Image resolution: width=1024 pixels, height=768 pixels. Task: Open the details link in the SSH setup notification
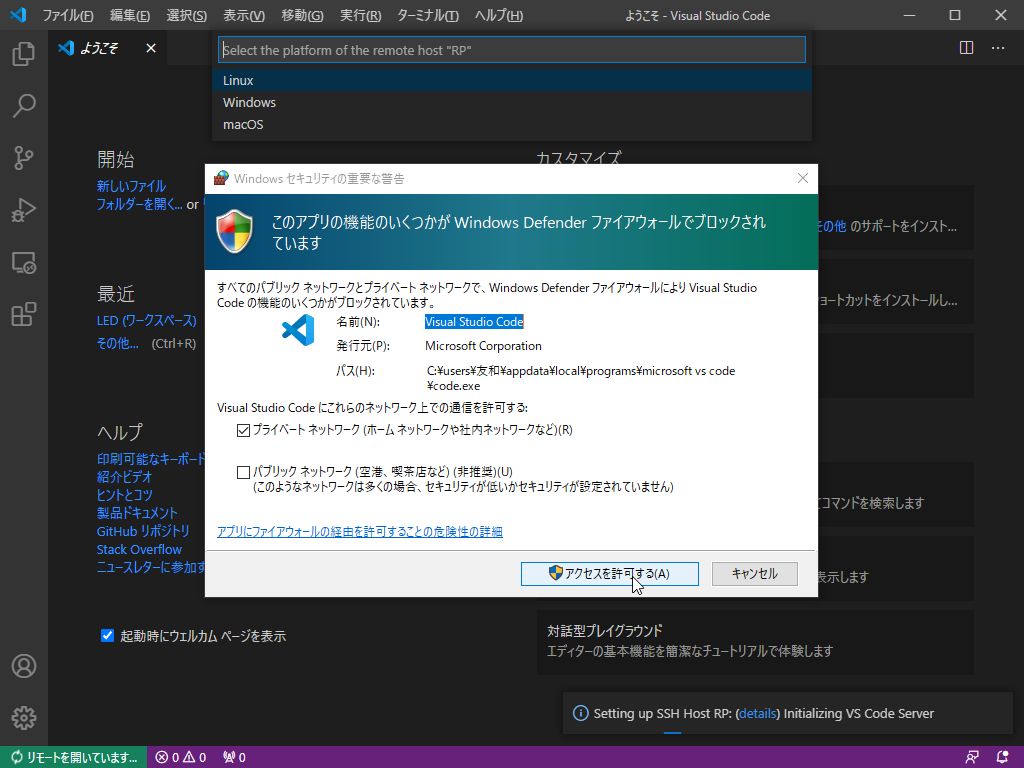tap(757, 713)
